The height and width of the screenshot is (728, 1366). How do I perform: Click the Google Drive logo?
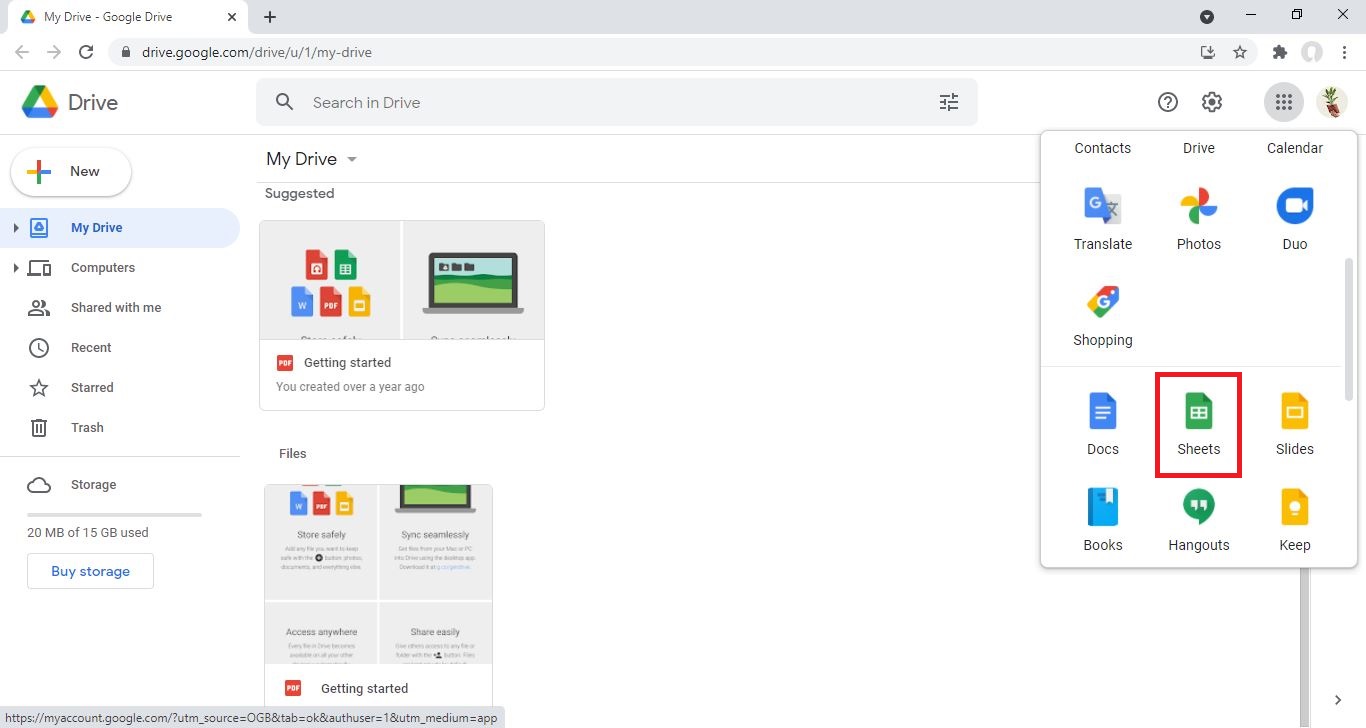[x=69, y=102]
